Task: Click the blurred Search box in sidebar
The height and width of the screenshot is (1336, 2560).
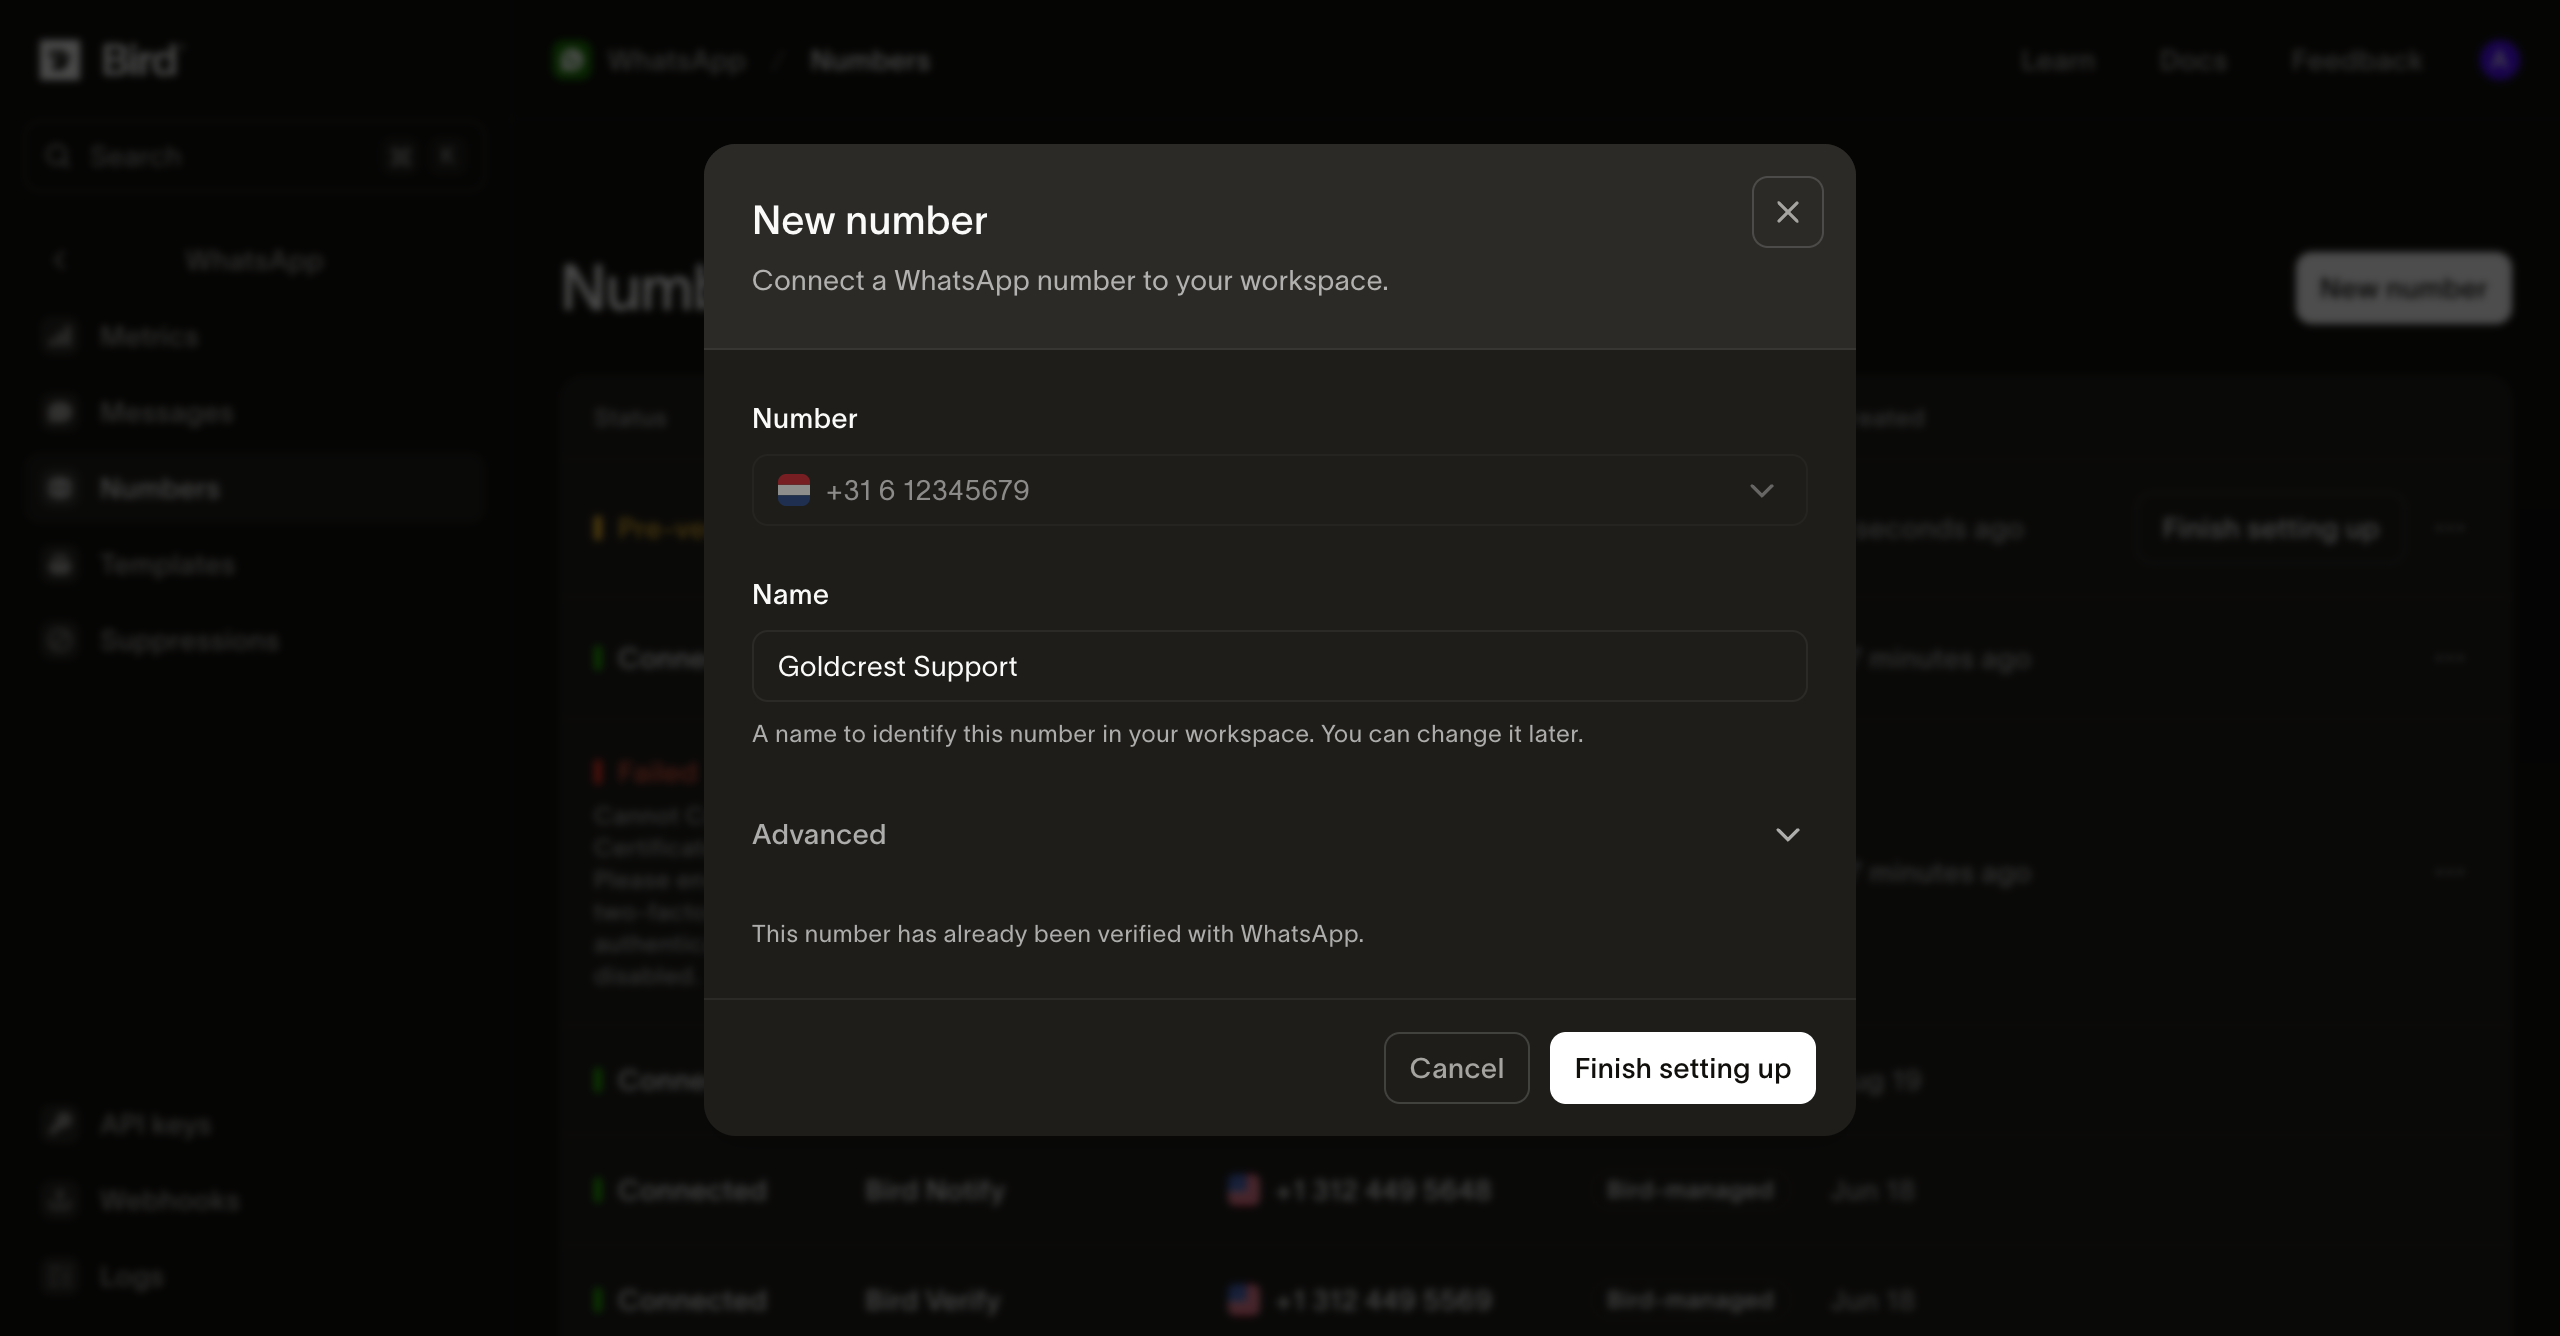Action: (253, 156)
